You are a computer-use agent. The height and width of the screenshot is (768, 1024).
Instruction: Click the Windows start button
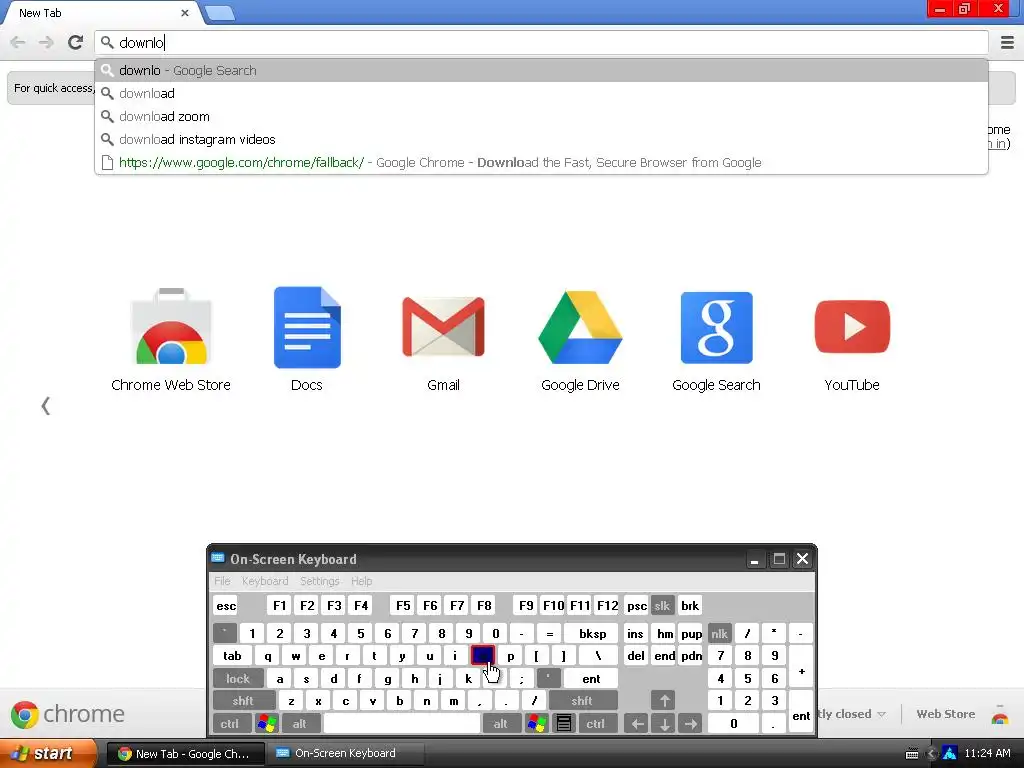(48, 754)
